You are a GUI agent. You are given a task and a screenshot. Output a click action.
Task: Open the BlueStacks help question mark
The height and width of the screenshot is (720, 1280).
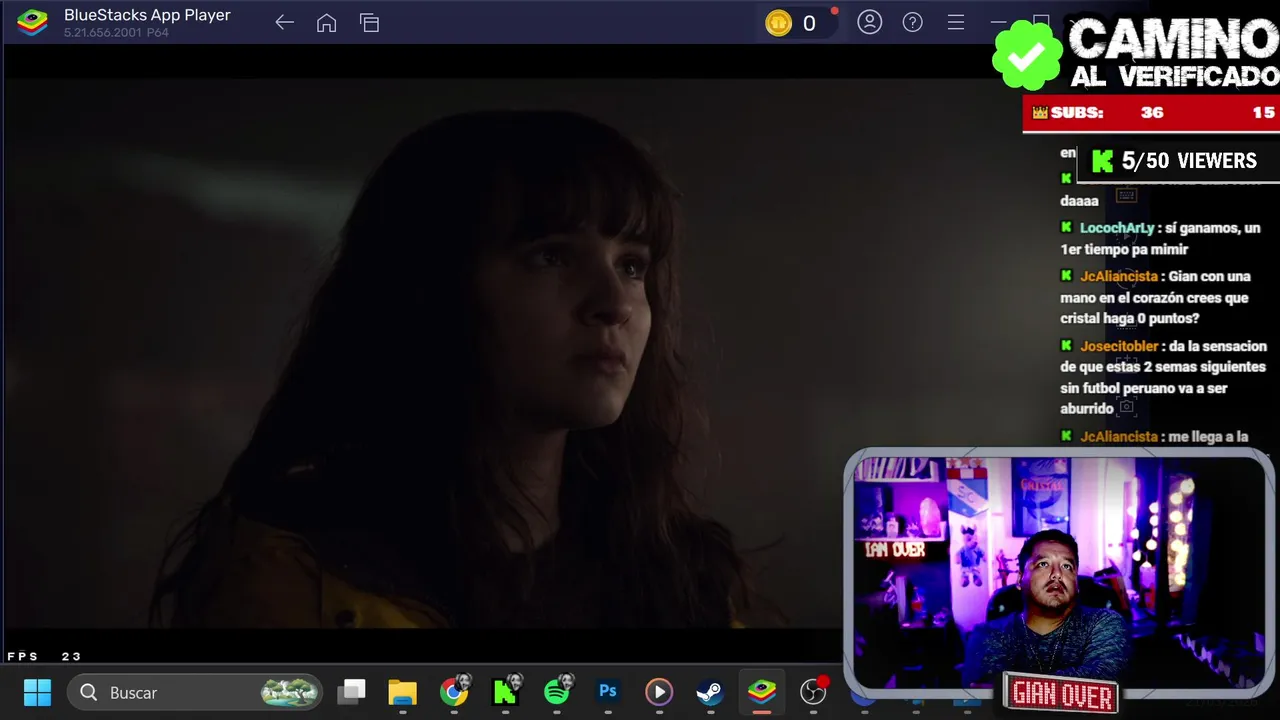tap(913, 22)
